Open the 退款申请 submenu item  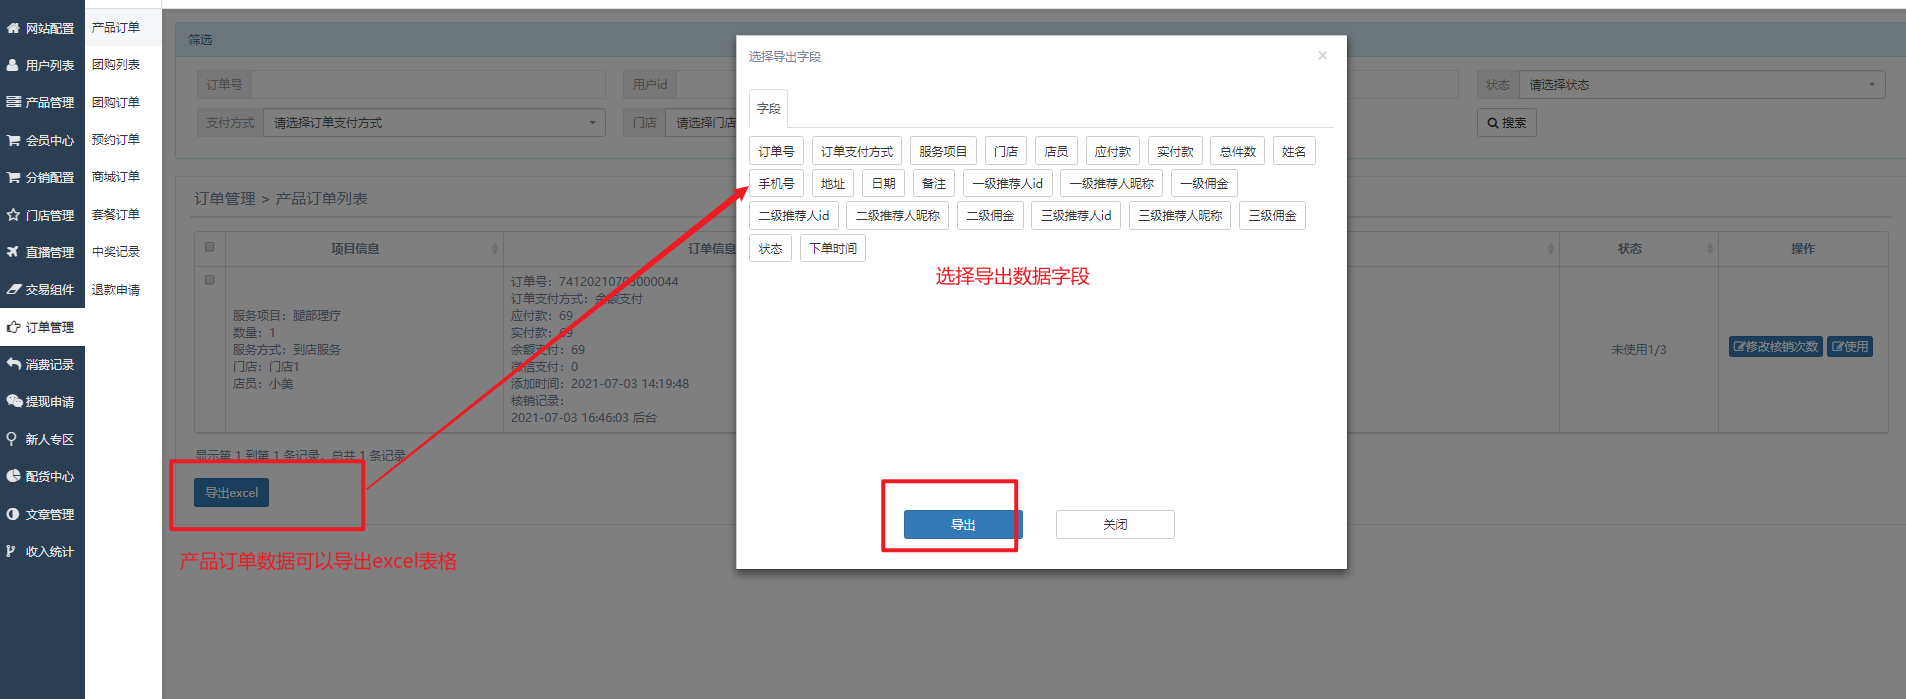pos(116,289)
